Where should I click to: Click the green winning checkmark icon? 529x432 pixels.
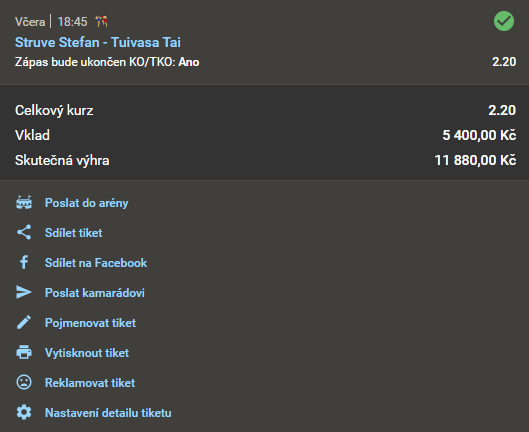point(504,21)
